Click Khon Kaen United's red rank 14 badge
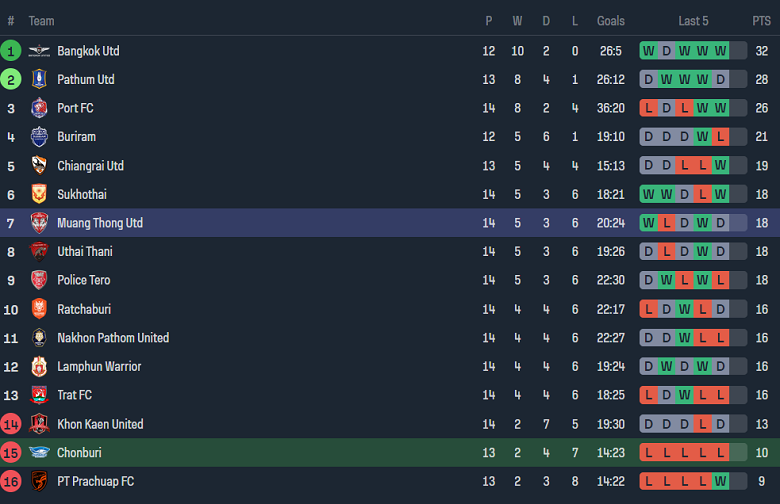The height and width of the screenshot is (504, 780). pos(11,424)
